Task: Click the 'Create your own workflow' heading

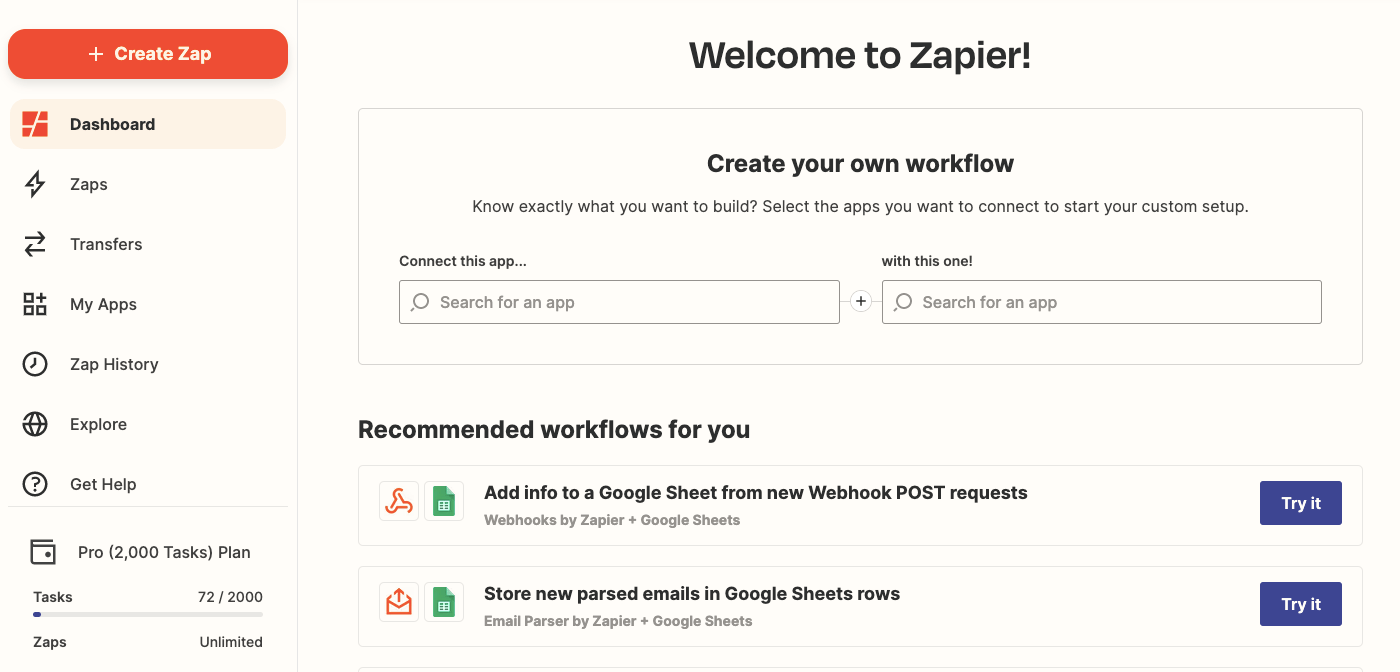Action: click(860, 164)
